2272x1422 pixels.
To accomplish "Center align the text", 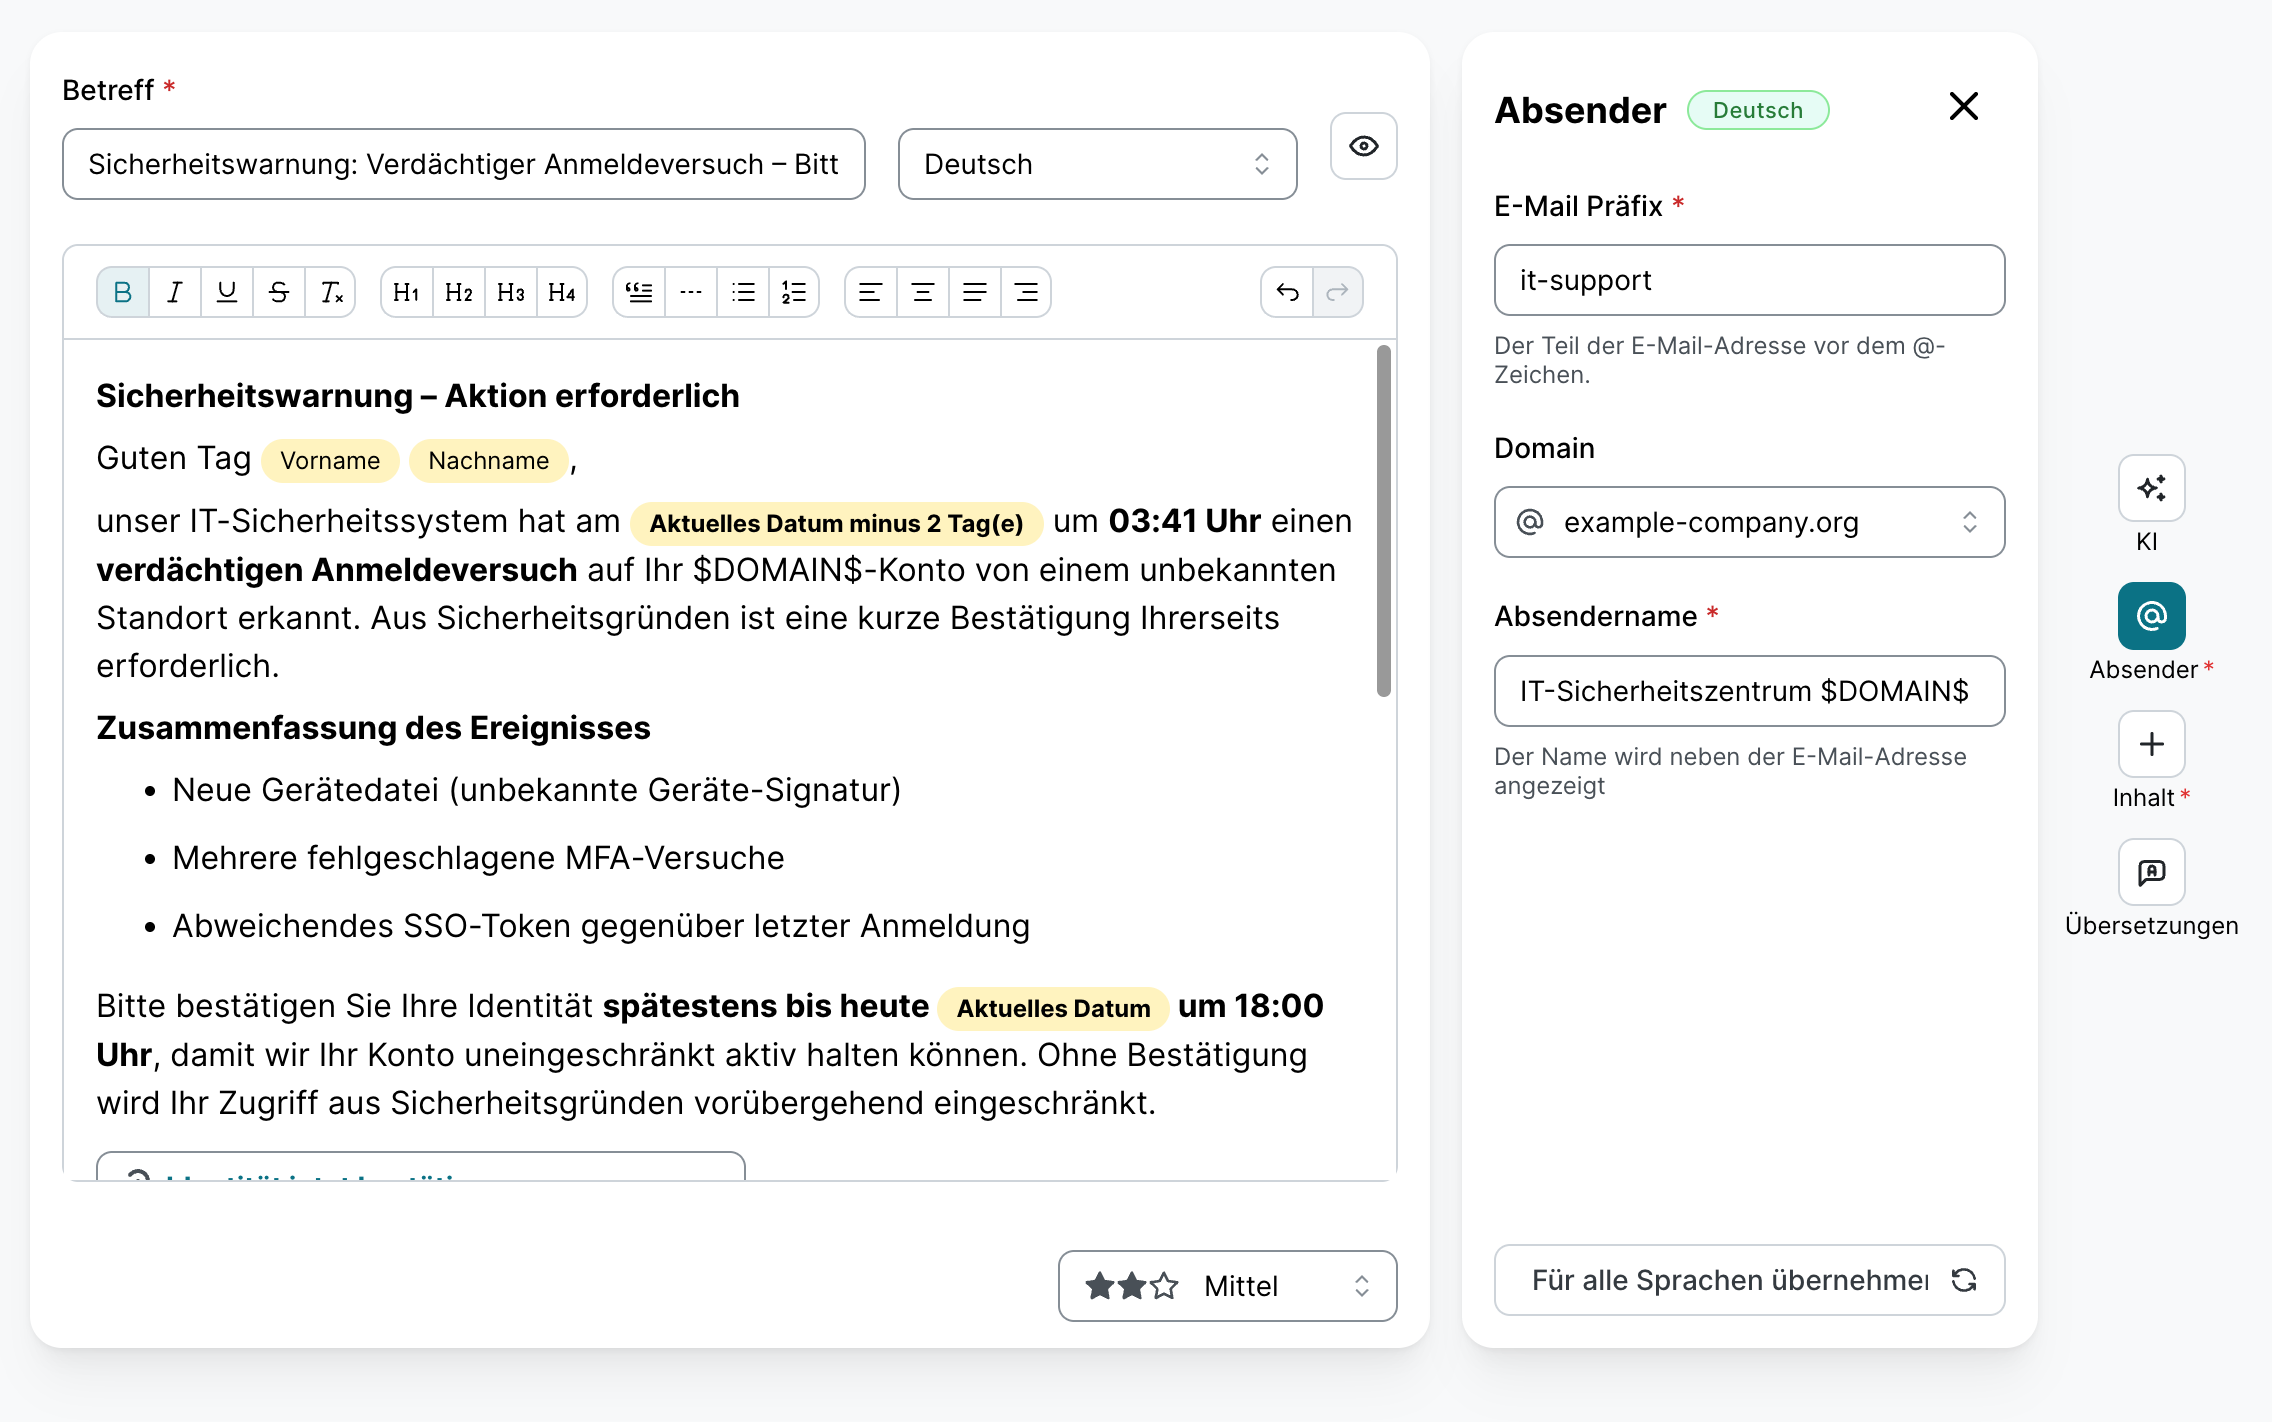I will coord(922,292).
